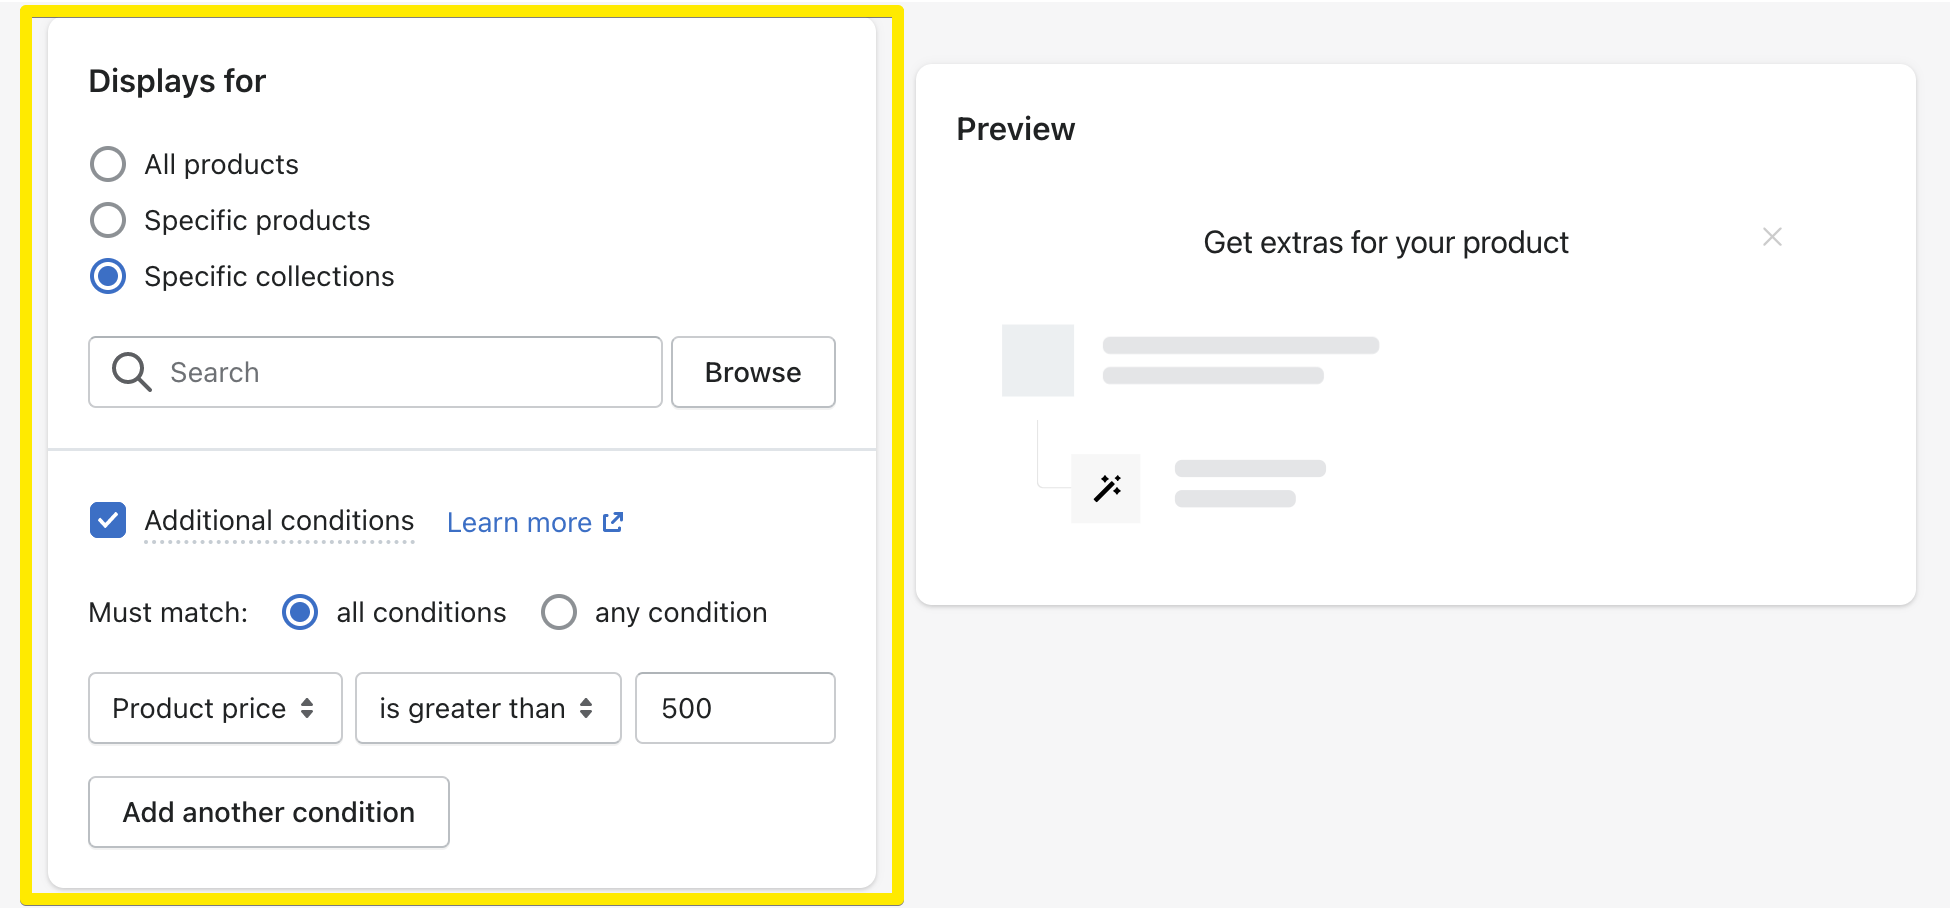Open the is greater than operator dropdown
Viewport: 1950px width, 909px height.
[x=488, y=708]
